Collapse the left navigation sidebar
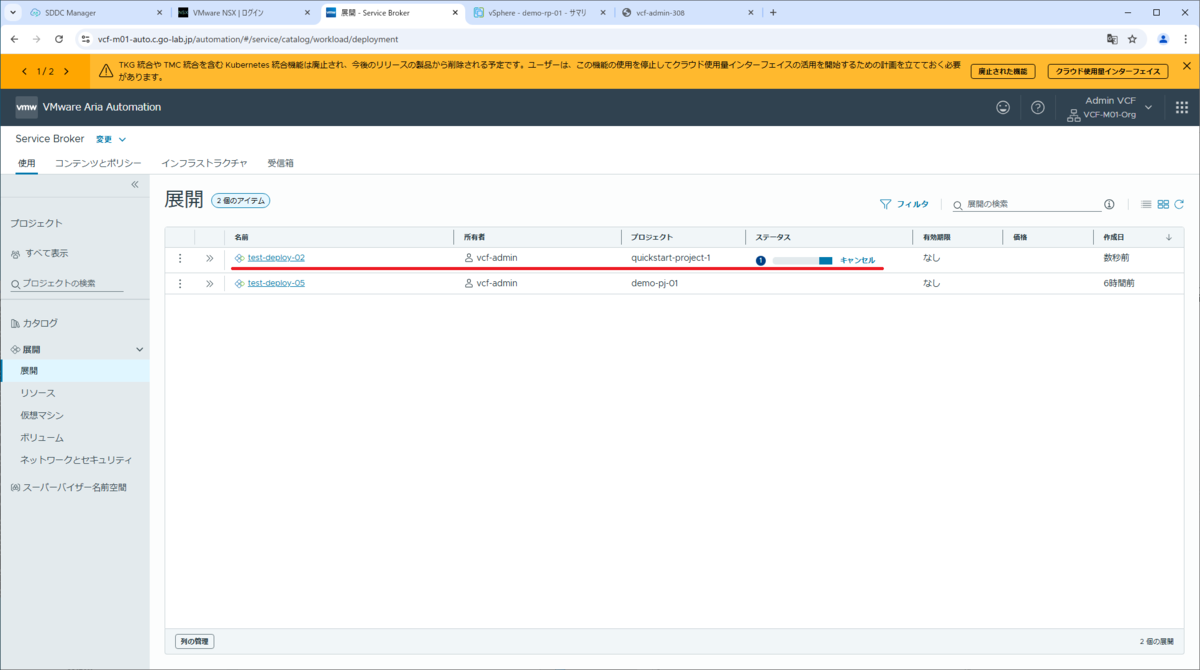Image resolution: width=1200 pixels, height=670 pixels. (x=135, y=184)
